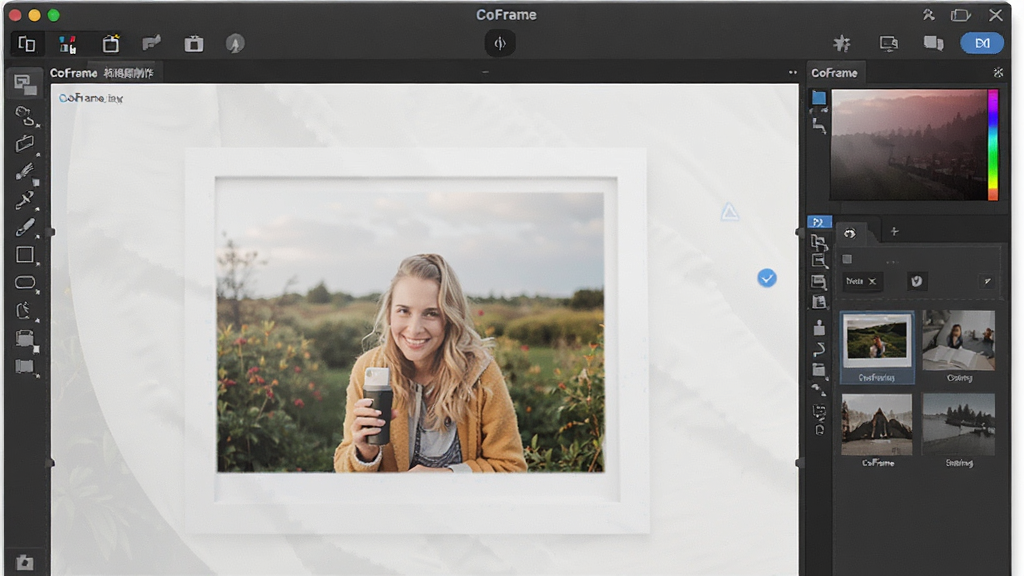Click the round compass-arrow icon in top toolbar
The height and width of the screenshot is (576, 1024).
(x=235, y=44)
